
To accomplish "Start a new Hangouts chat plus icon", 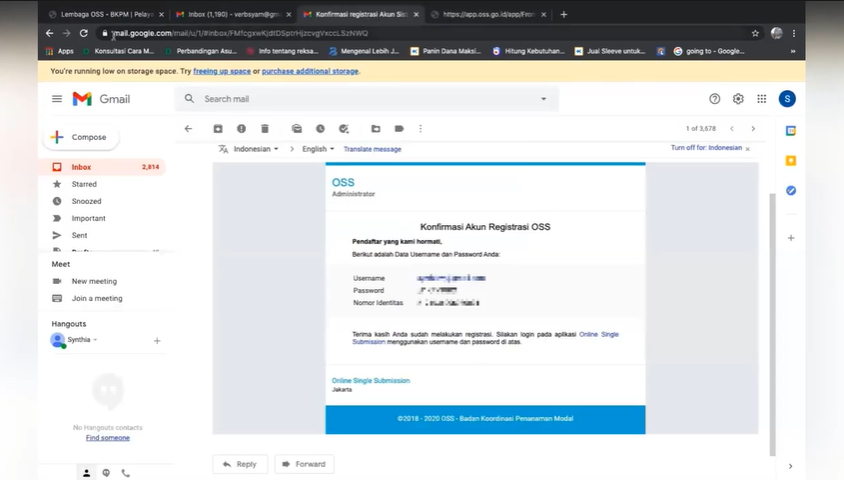I will click(x=157, y=341).
